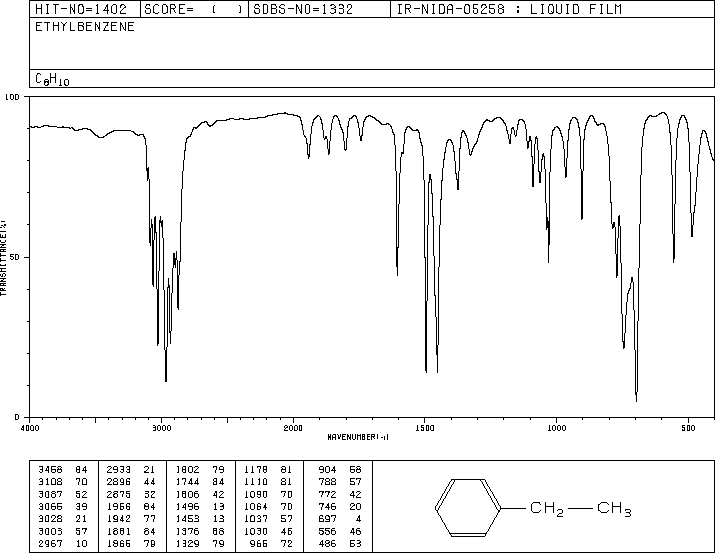
Task: Click the 3000 tick label on x-axis
Action: 161,428
